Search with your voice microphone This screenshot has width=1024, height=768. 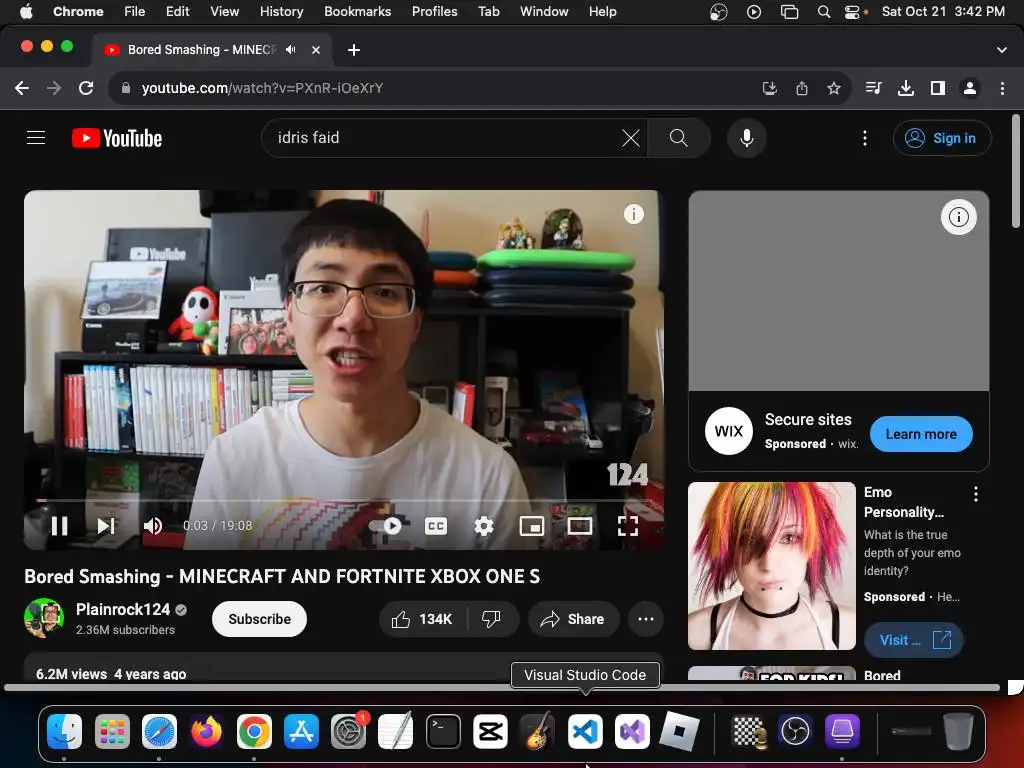coord(746,138)
